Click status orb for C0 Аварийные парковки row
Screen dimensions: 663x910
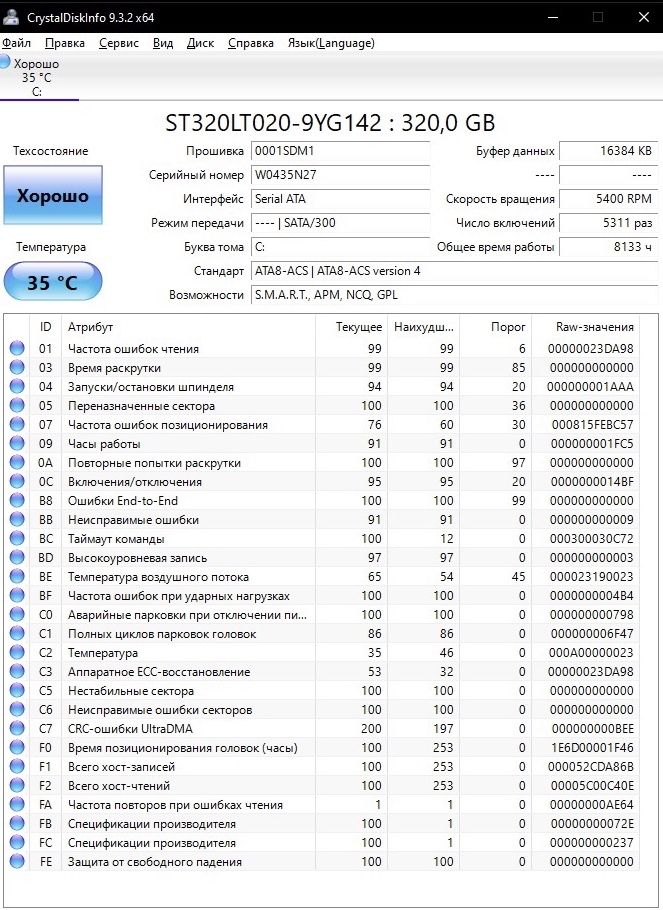point(17,615)
